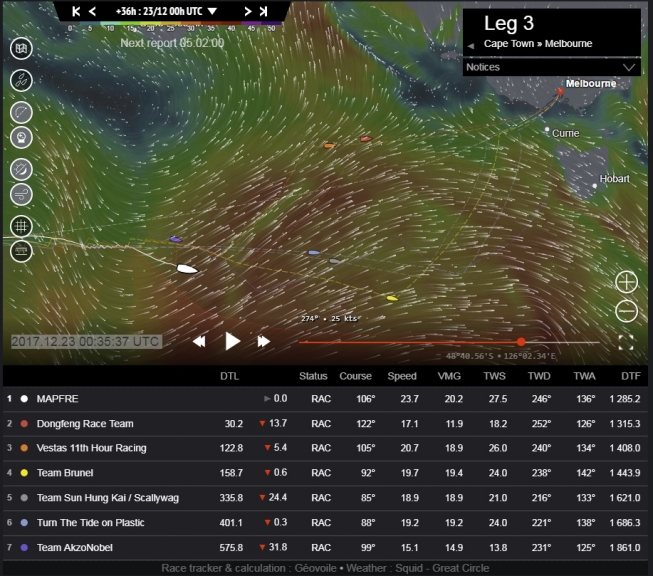Sort by the Speed column header
653x576 pixels.
402,376
